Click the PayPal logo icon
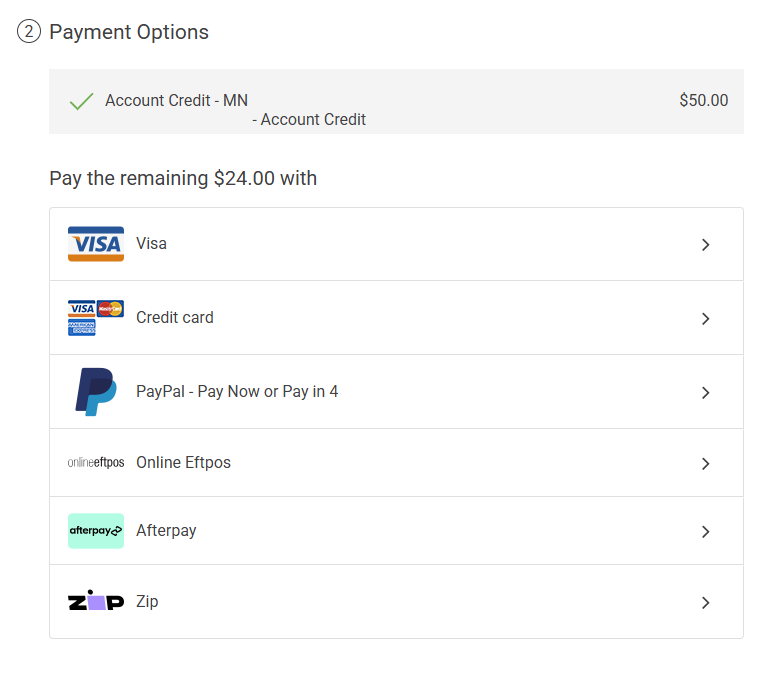Screen dimensions: 771x691 [x=96, y=392]
